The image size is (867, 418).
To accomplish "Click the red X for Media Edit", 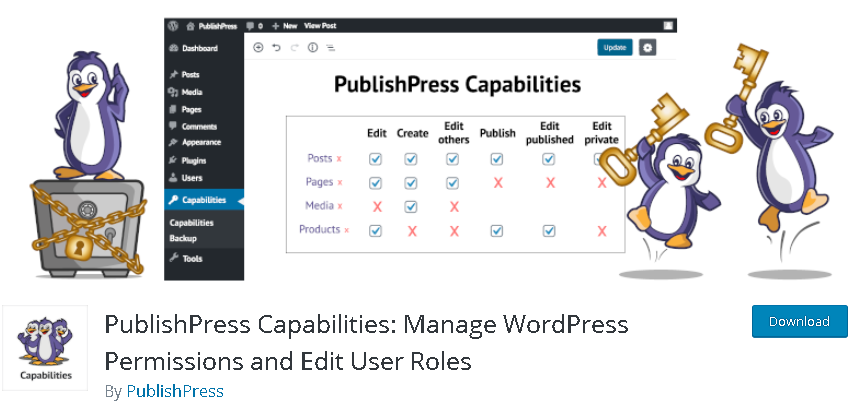I will 377,207.
